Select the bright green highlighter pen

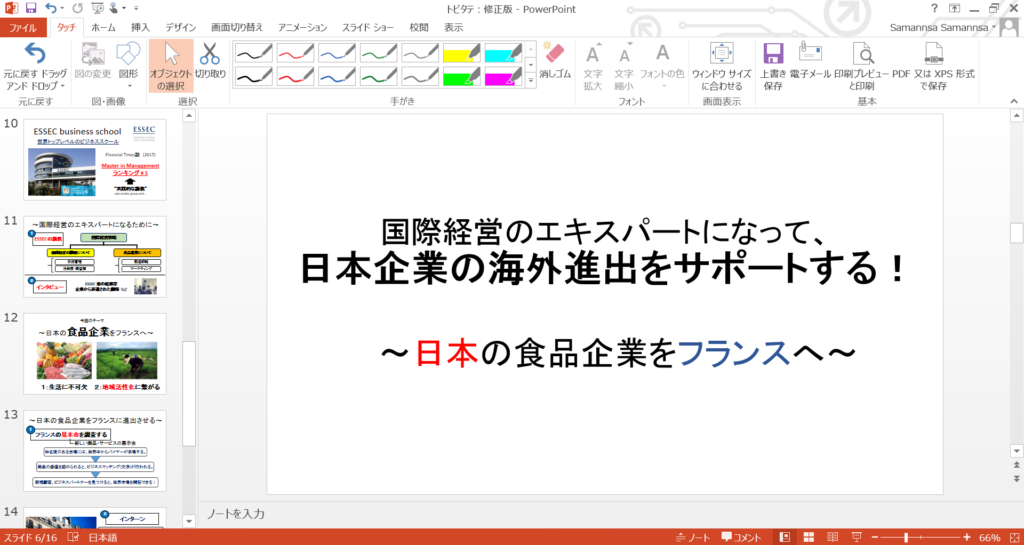pyautogui.click(x=462, y=76)
